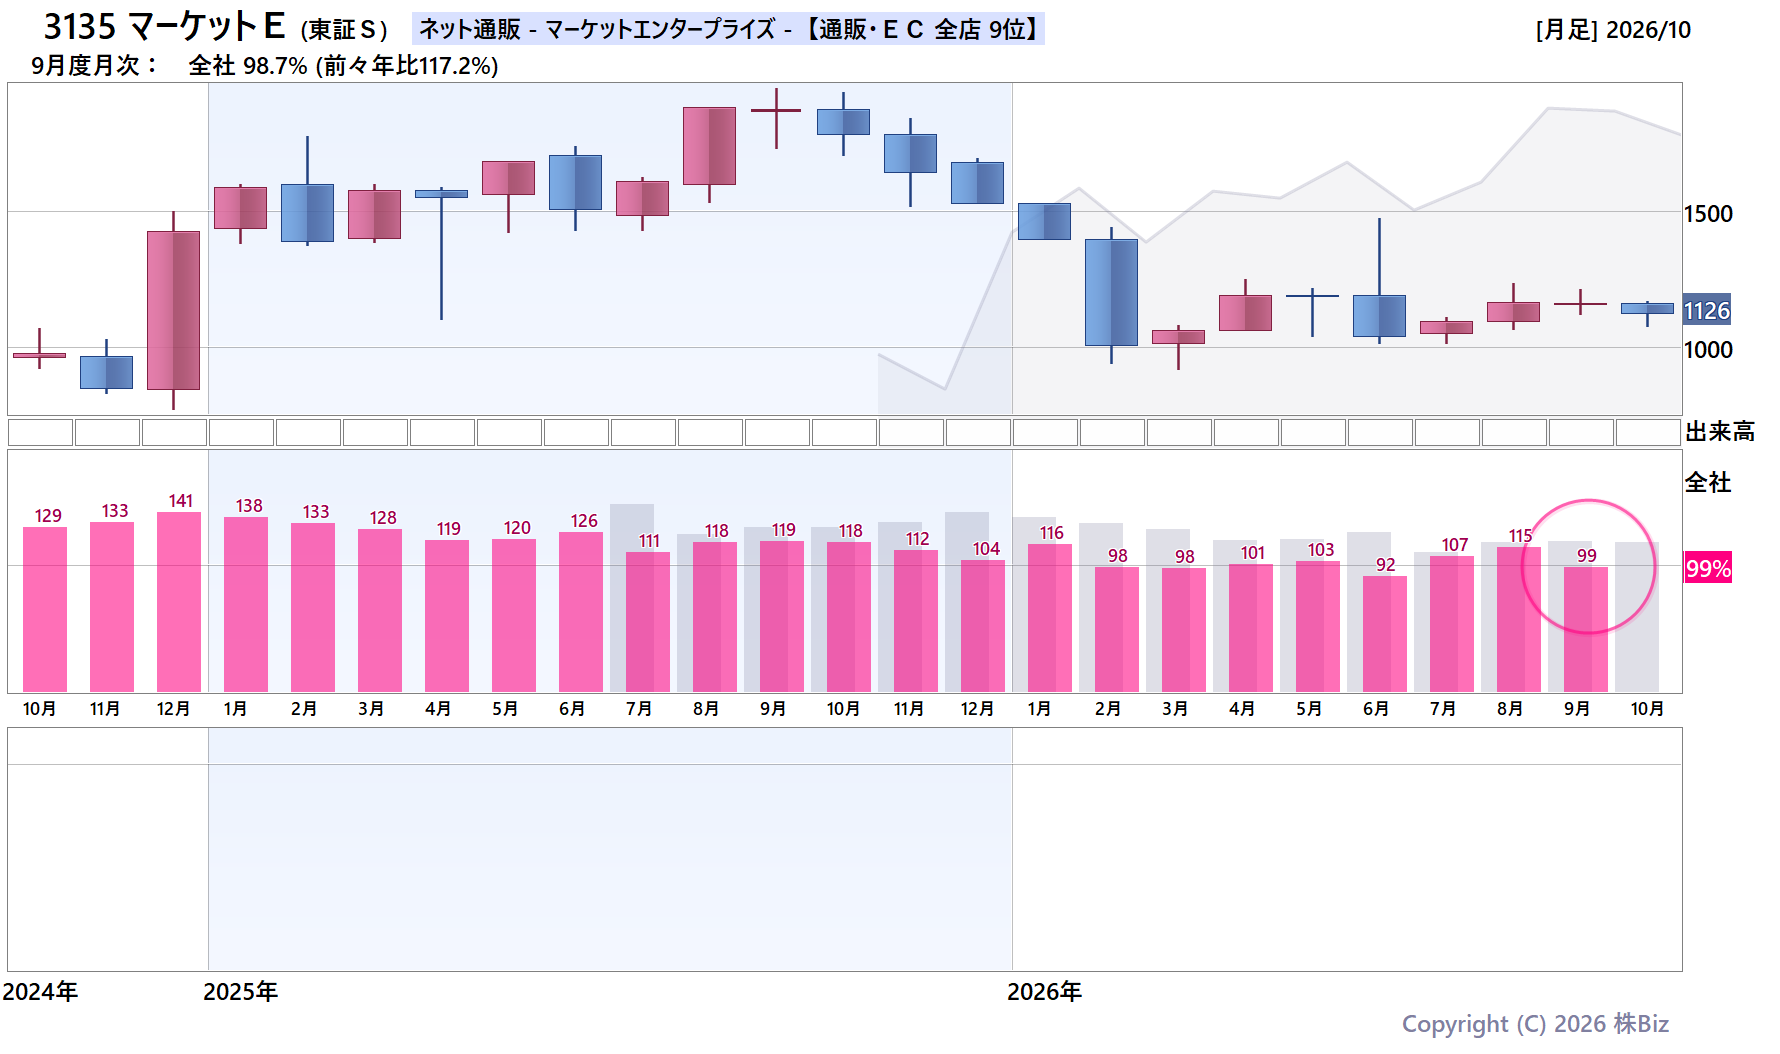Click the tall blue February 2026 candlestick
The height and width of the screenshot is (1054, 1780).
1111,293
